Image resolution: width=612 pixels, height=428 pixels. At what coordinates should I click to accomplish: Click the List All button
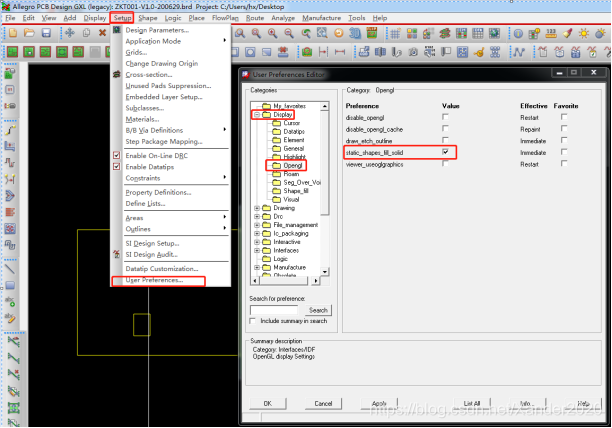[x=472, y=403]
